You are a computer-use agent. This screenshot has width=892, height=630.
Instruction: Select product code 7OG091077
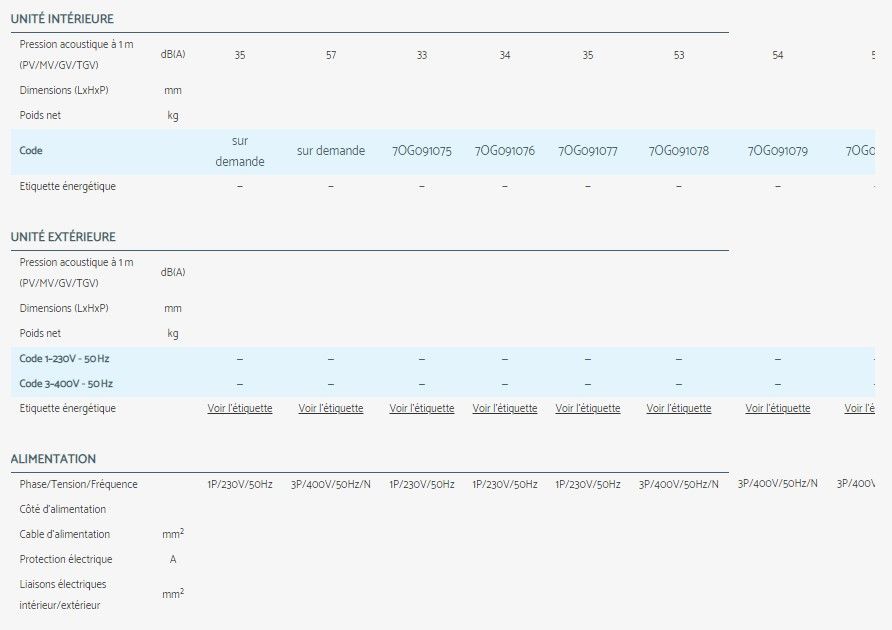587,151
